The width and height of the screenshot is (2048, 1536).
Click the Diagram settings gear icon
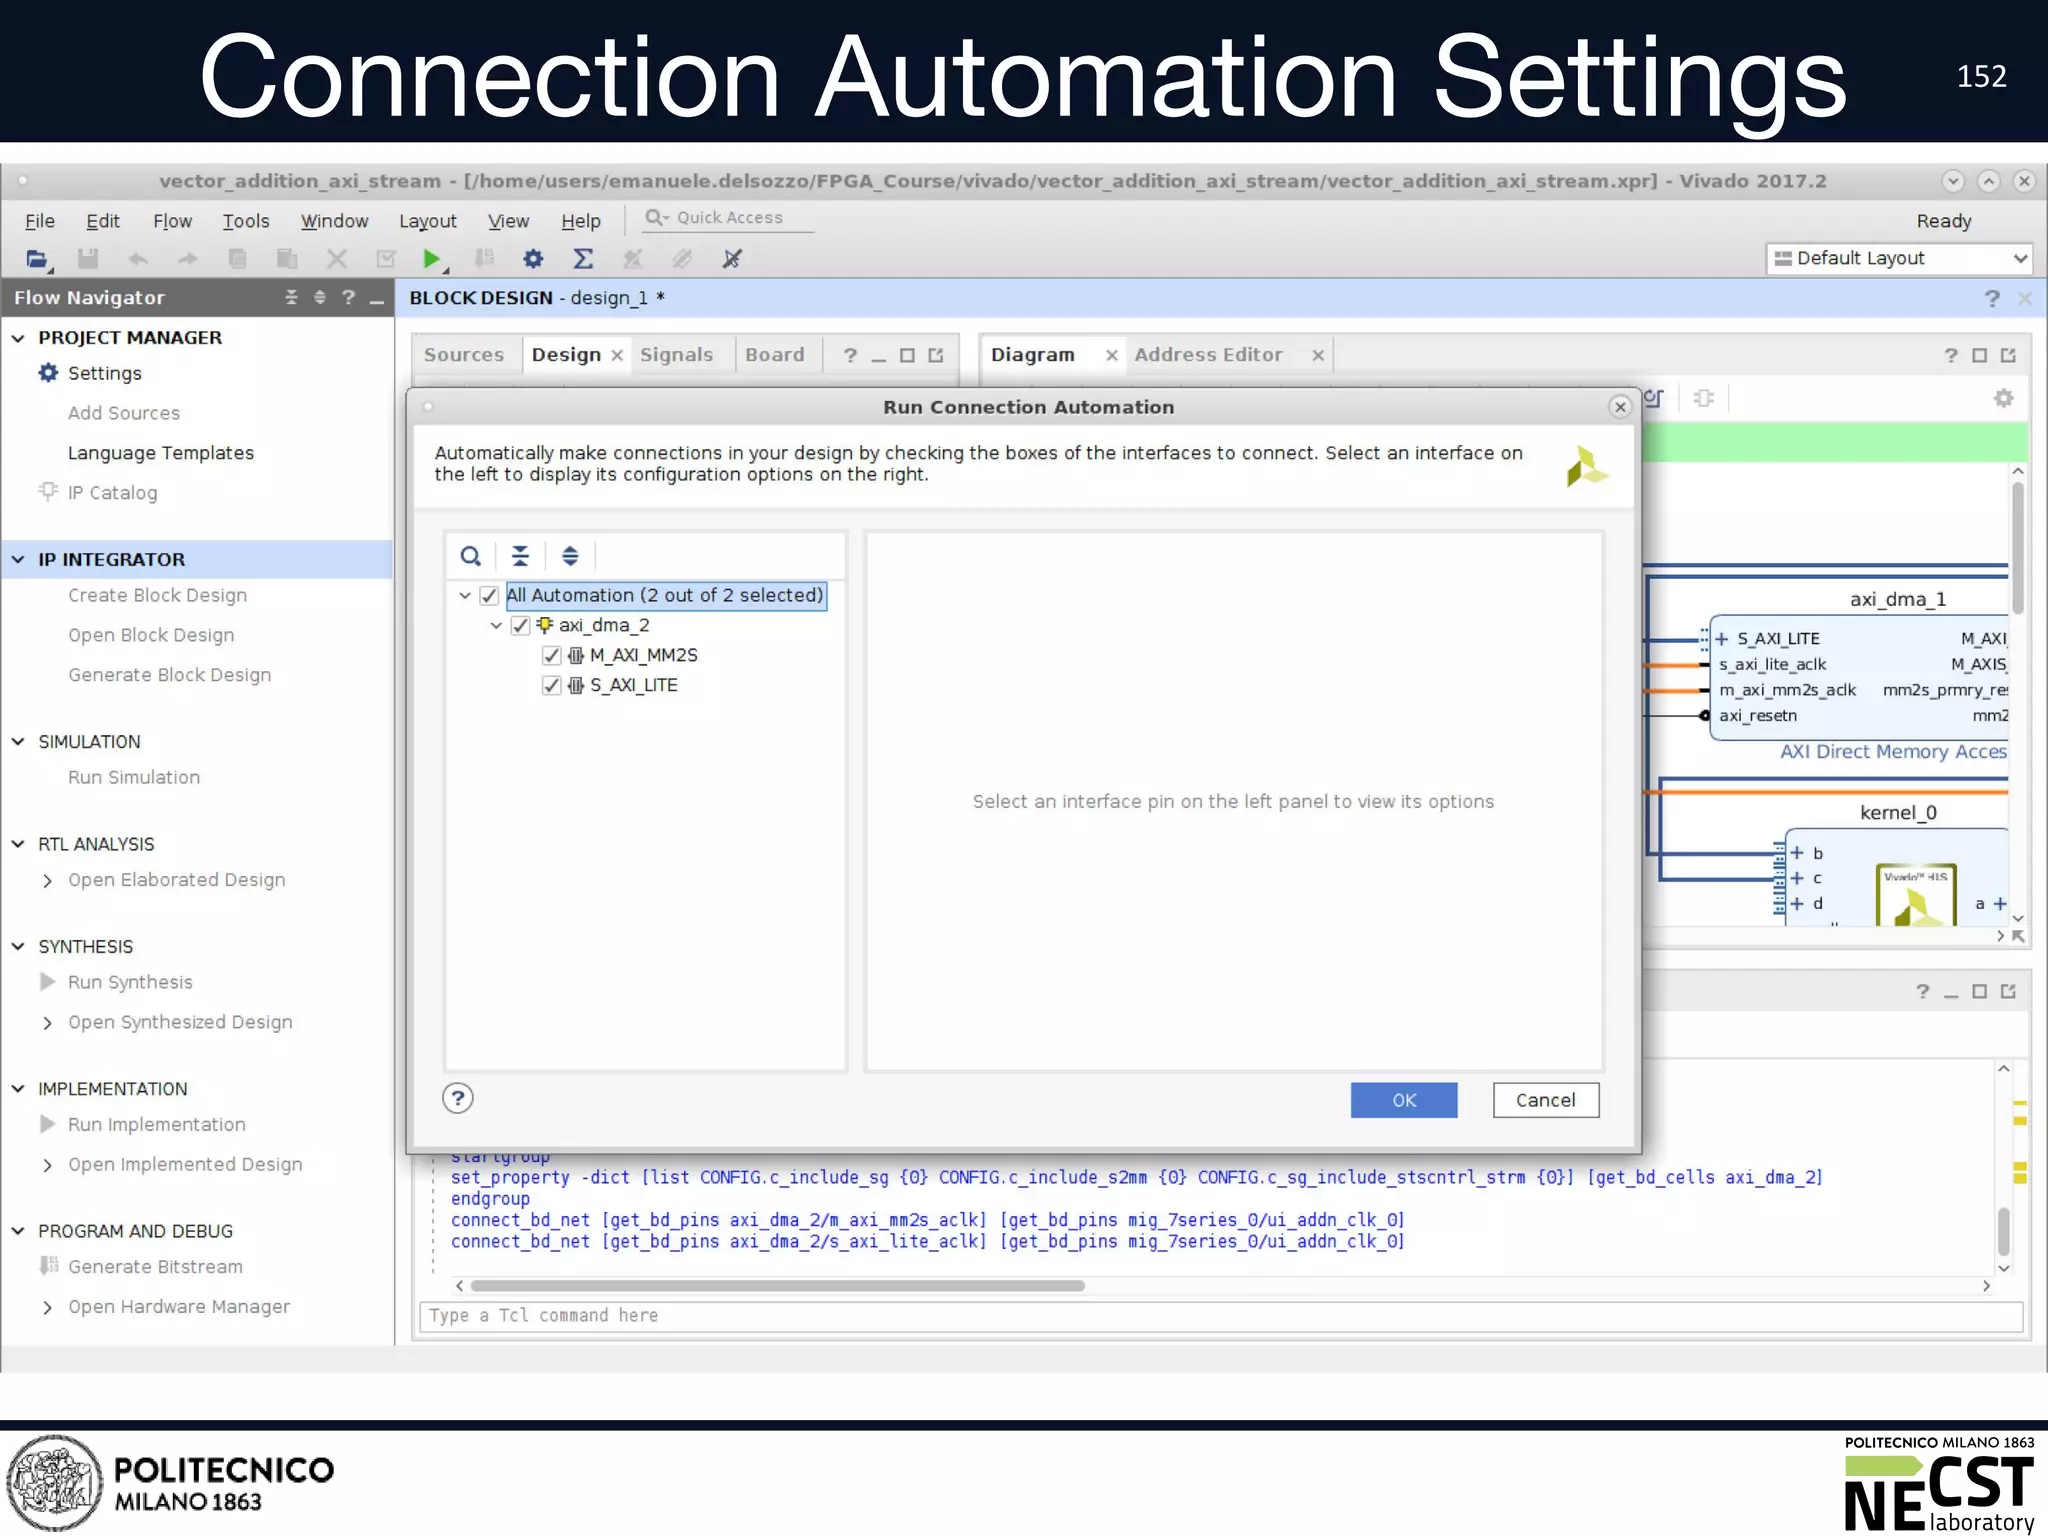coord(2003,398)
